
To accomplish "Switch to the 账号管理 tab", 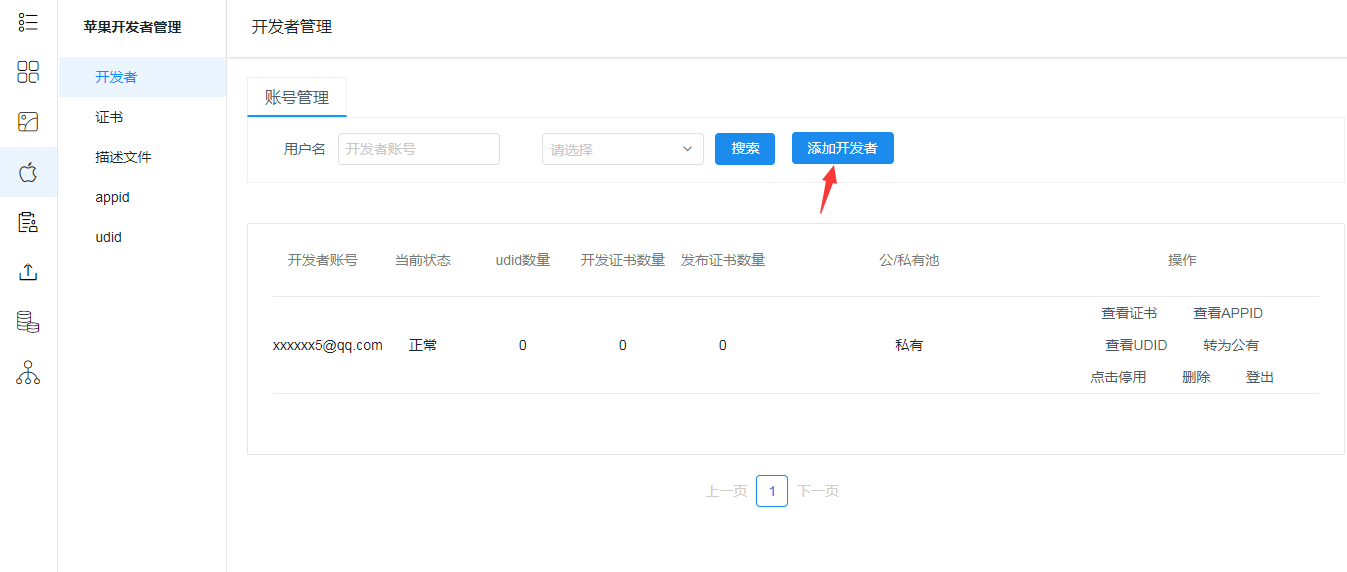I will click(297, 97).
